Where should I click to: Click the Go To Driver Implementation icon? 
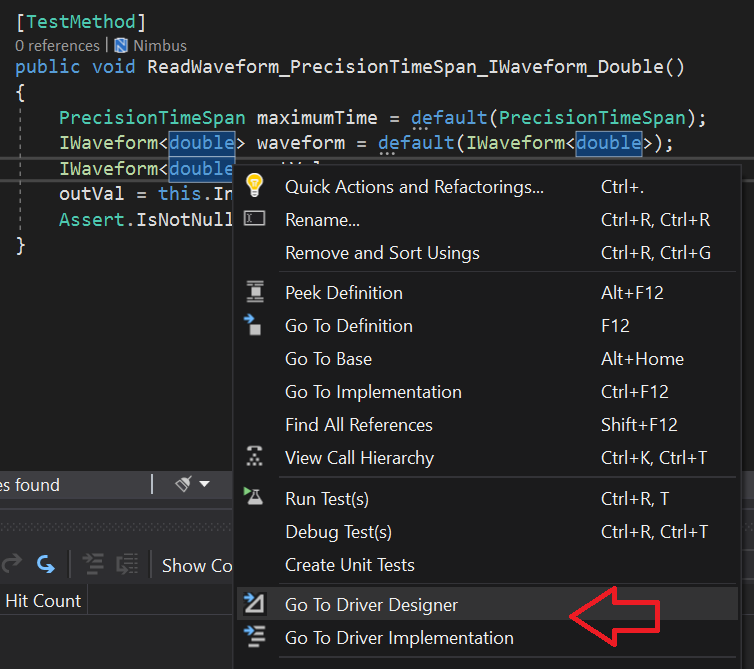(x=254, y=636)
